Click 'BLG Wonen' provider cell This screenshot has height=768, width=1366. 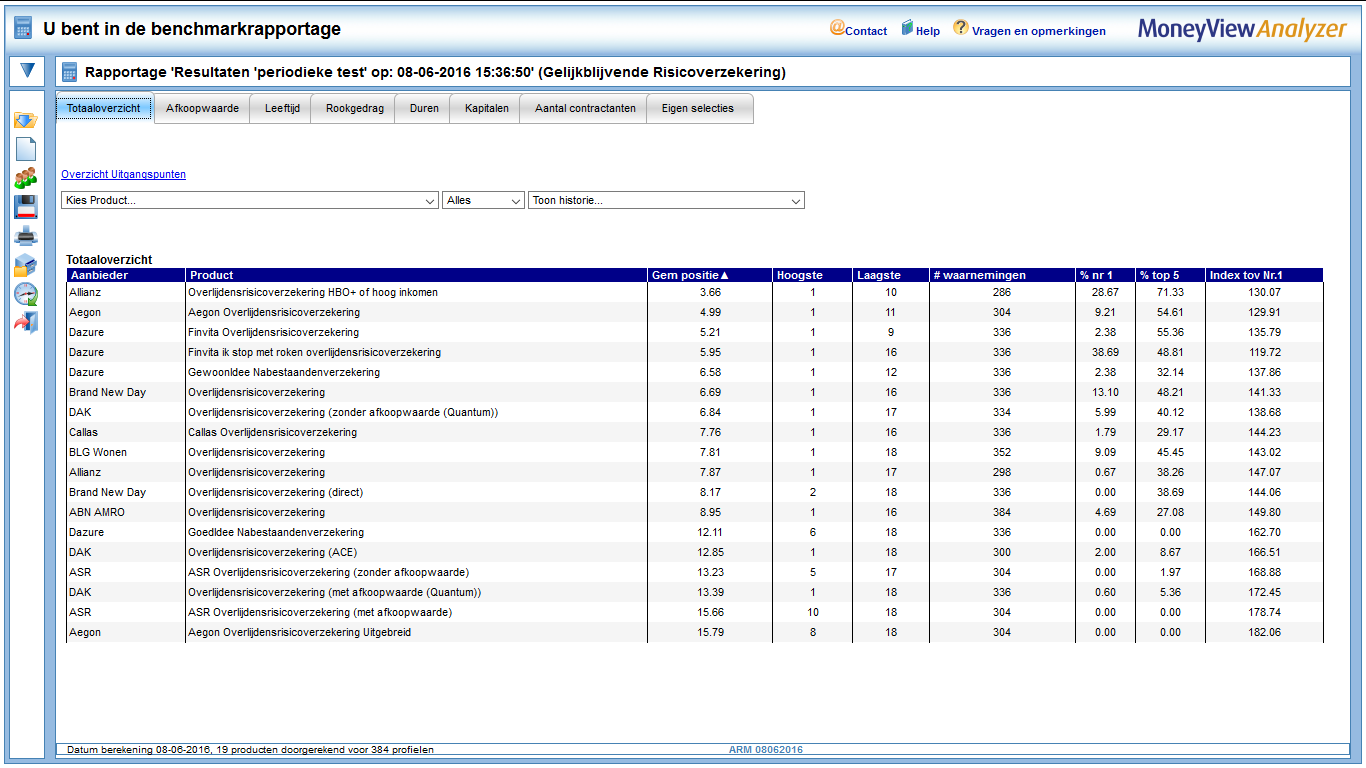(x=126, y=452)
